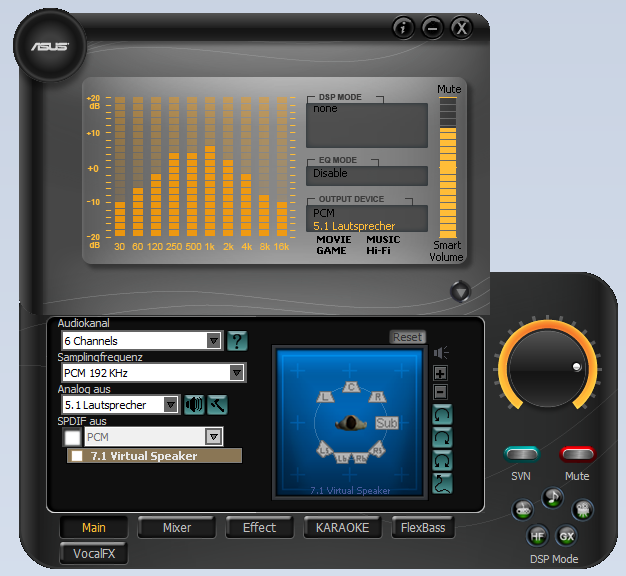Toggle the SVN smart volume switch

tap(522, 454)
